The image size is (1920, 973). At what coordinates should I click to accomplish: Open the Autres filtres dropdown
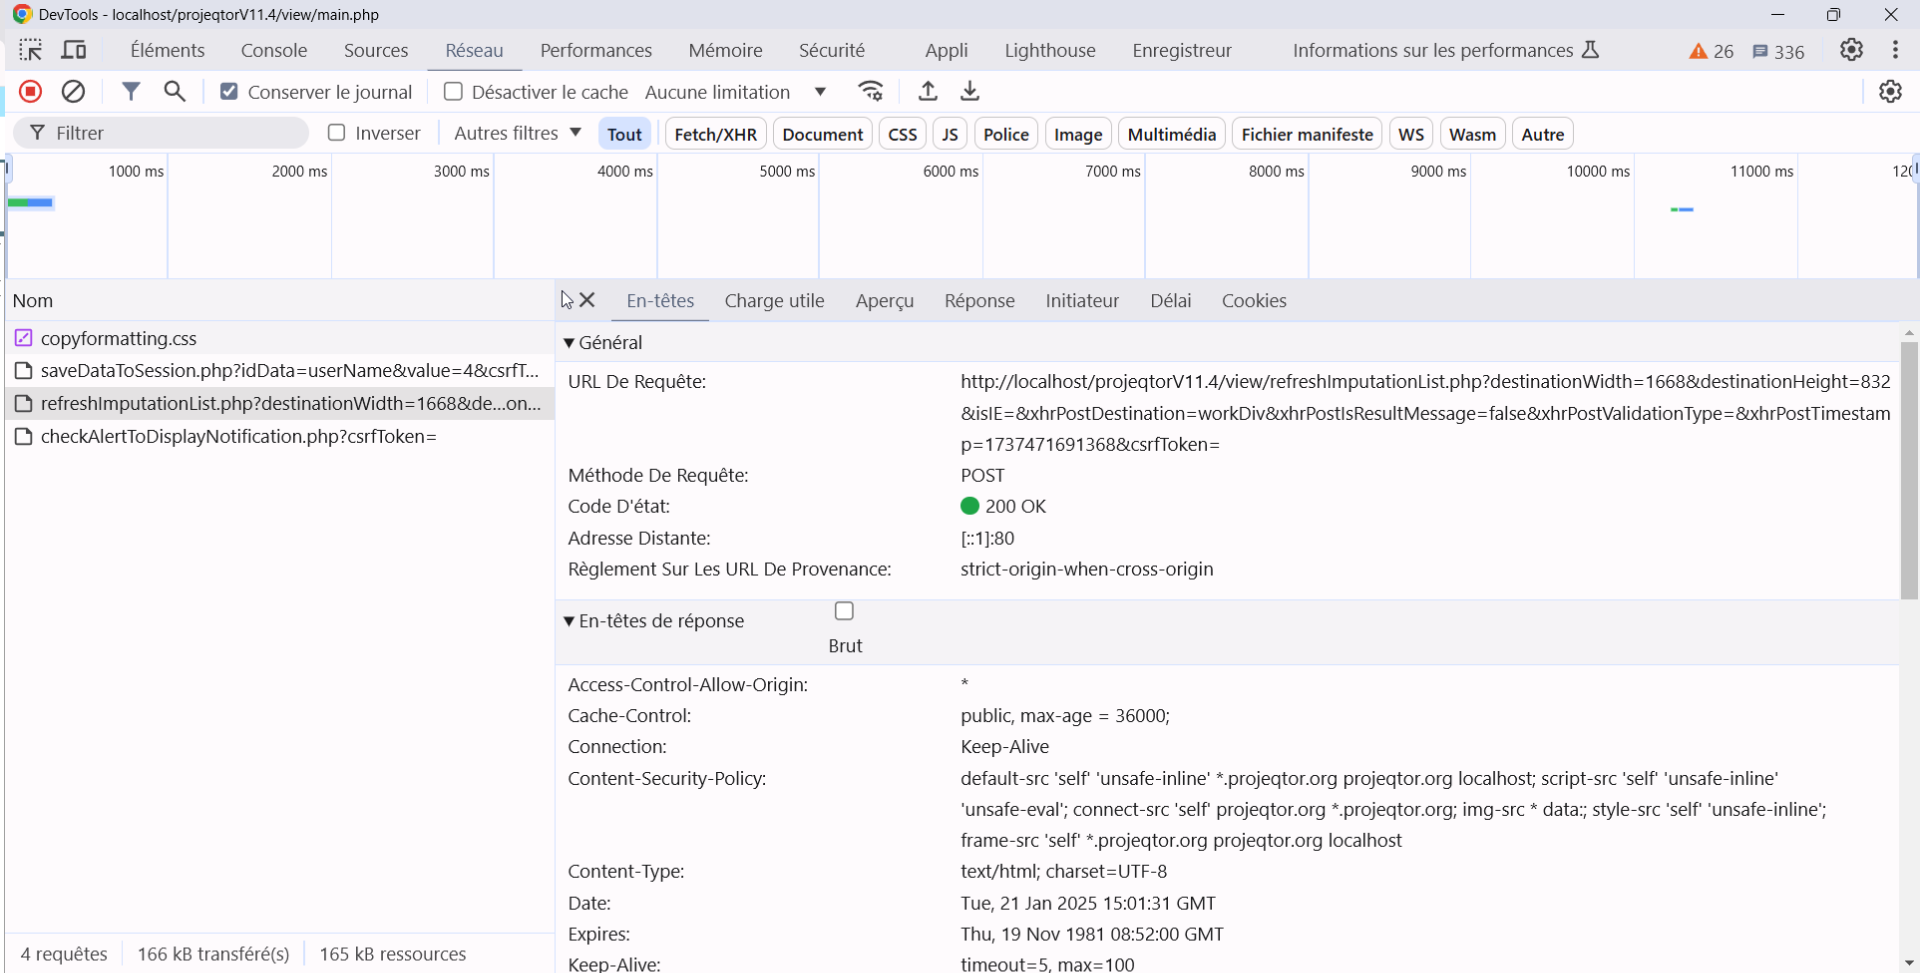click(517, 133)
